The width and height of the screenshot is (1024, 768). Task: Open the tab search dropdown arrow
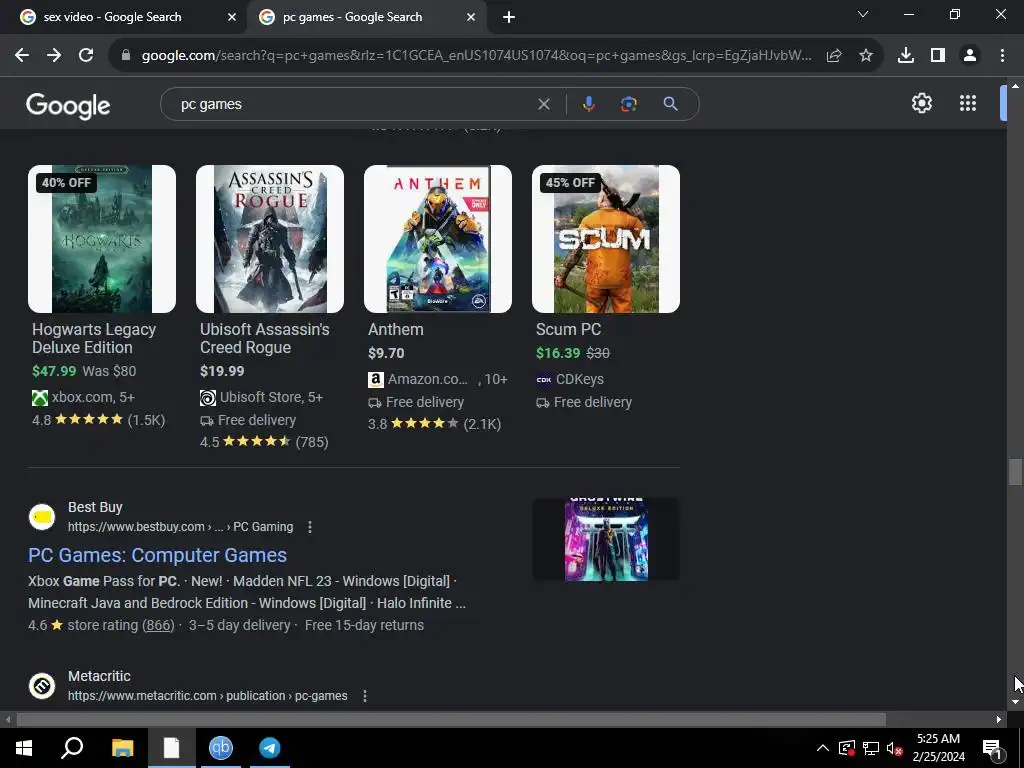[863, 14]
